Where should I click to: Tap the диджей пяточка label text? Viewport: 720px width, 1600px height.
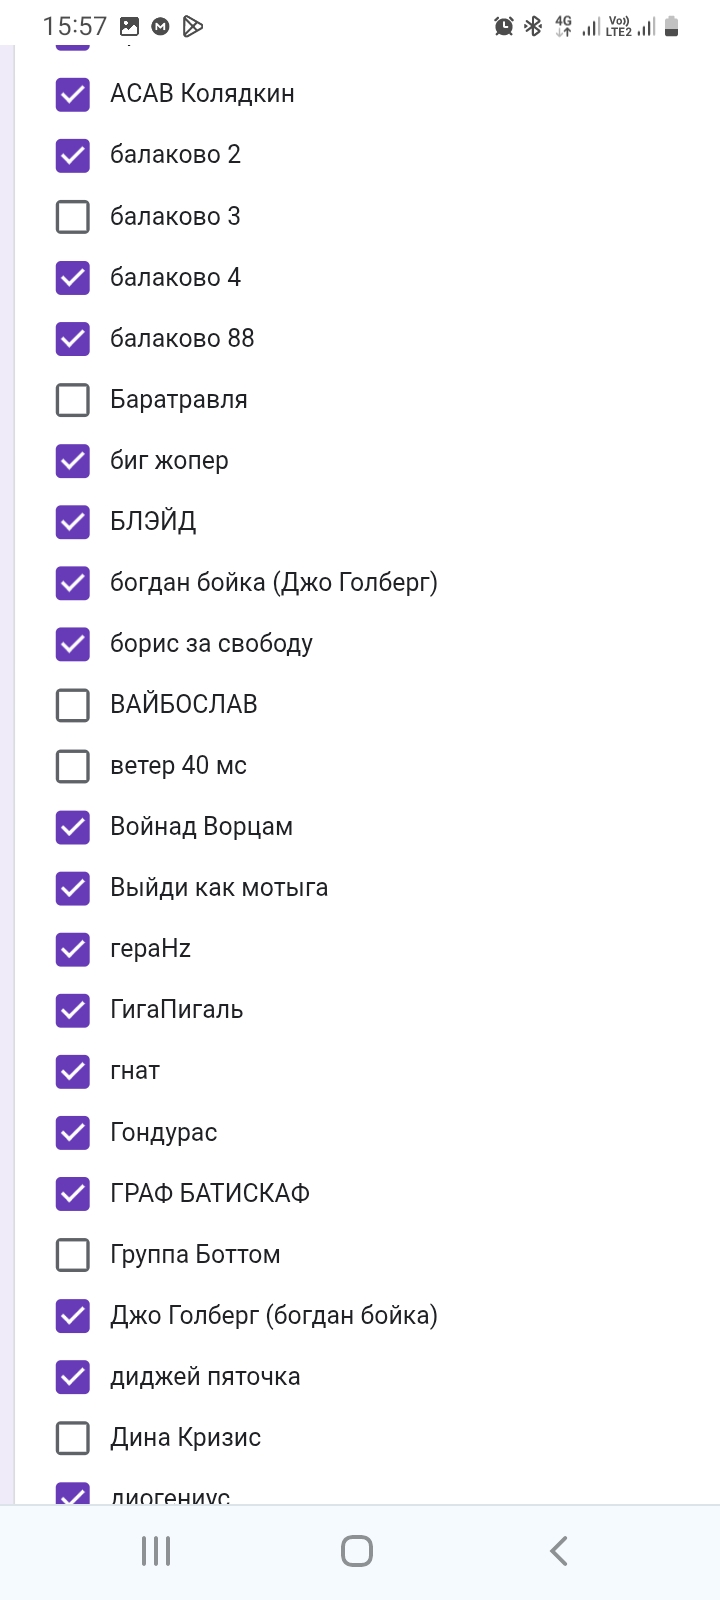(205, 1377)
